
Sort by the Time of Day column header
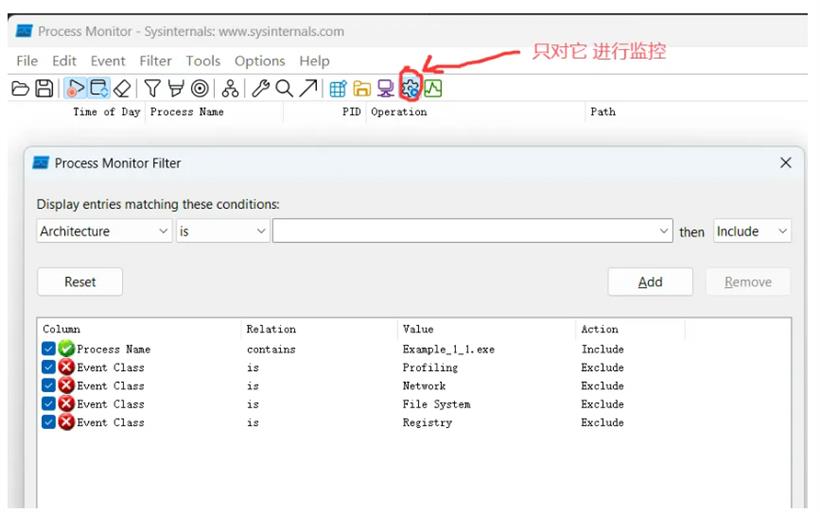click(107, 112)
